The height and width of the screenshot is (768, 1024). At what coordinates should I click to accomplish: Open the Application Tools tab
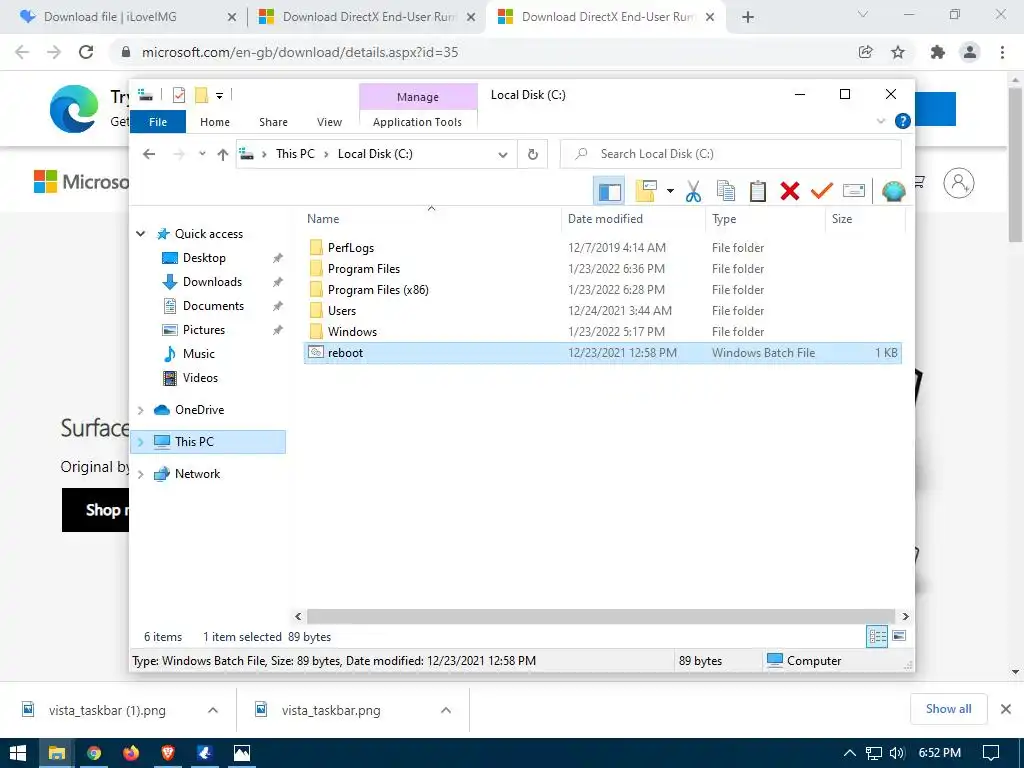point(417,122)
